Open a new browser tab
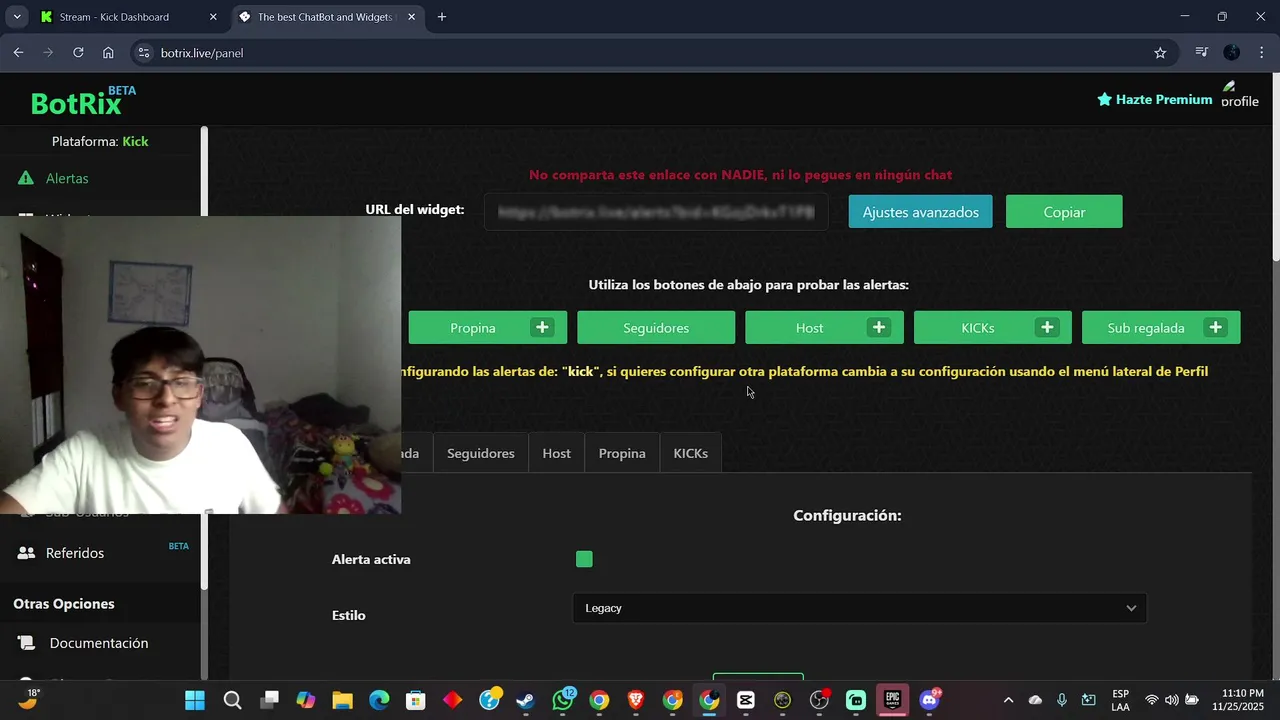 click(442, 17)
